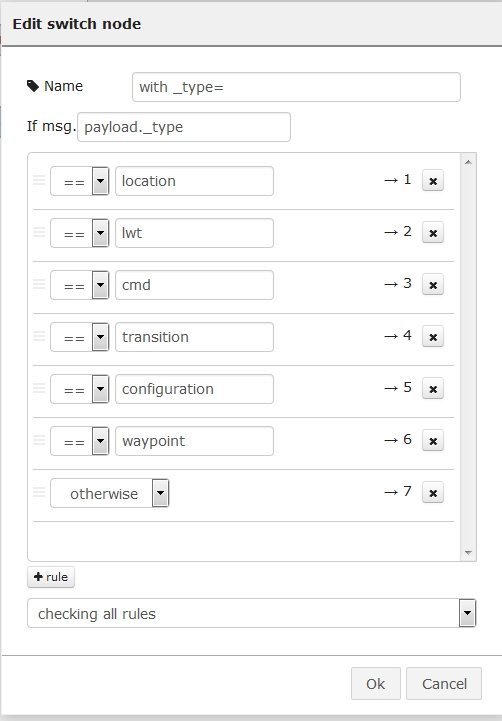Remove the configuration rule using the x icon
Viewport: 502px width, 721px height.
[433, 389]
